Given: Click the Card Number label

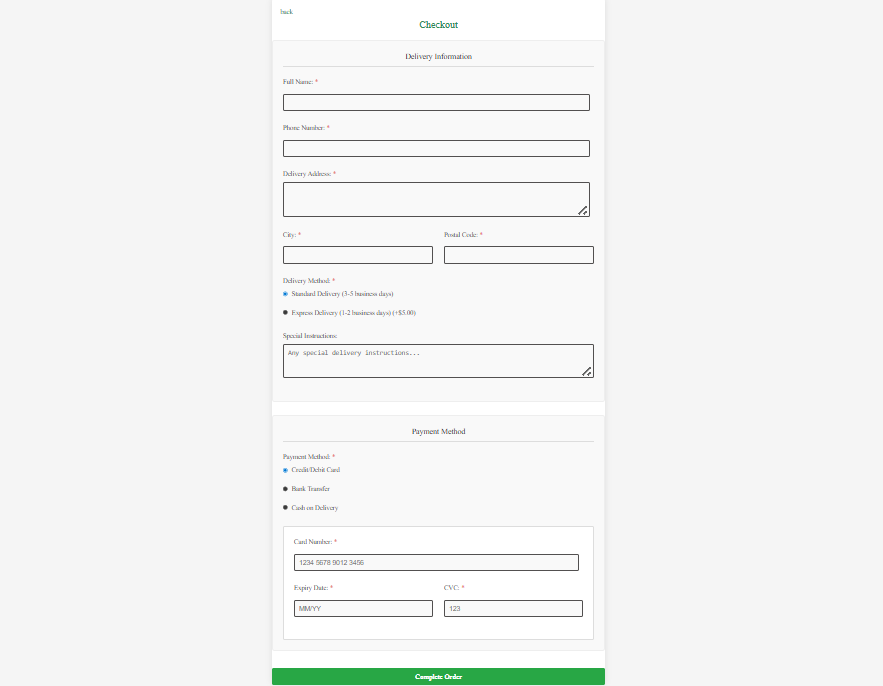Looking at the screenshot, I should (x=313, y=542).
